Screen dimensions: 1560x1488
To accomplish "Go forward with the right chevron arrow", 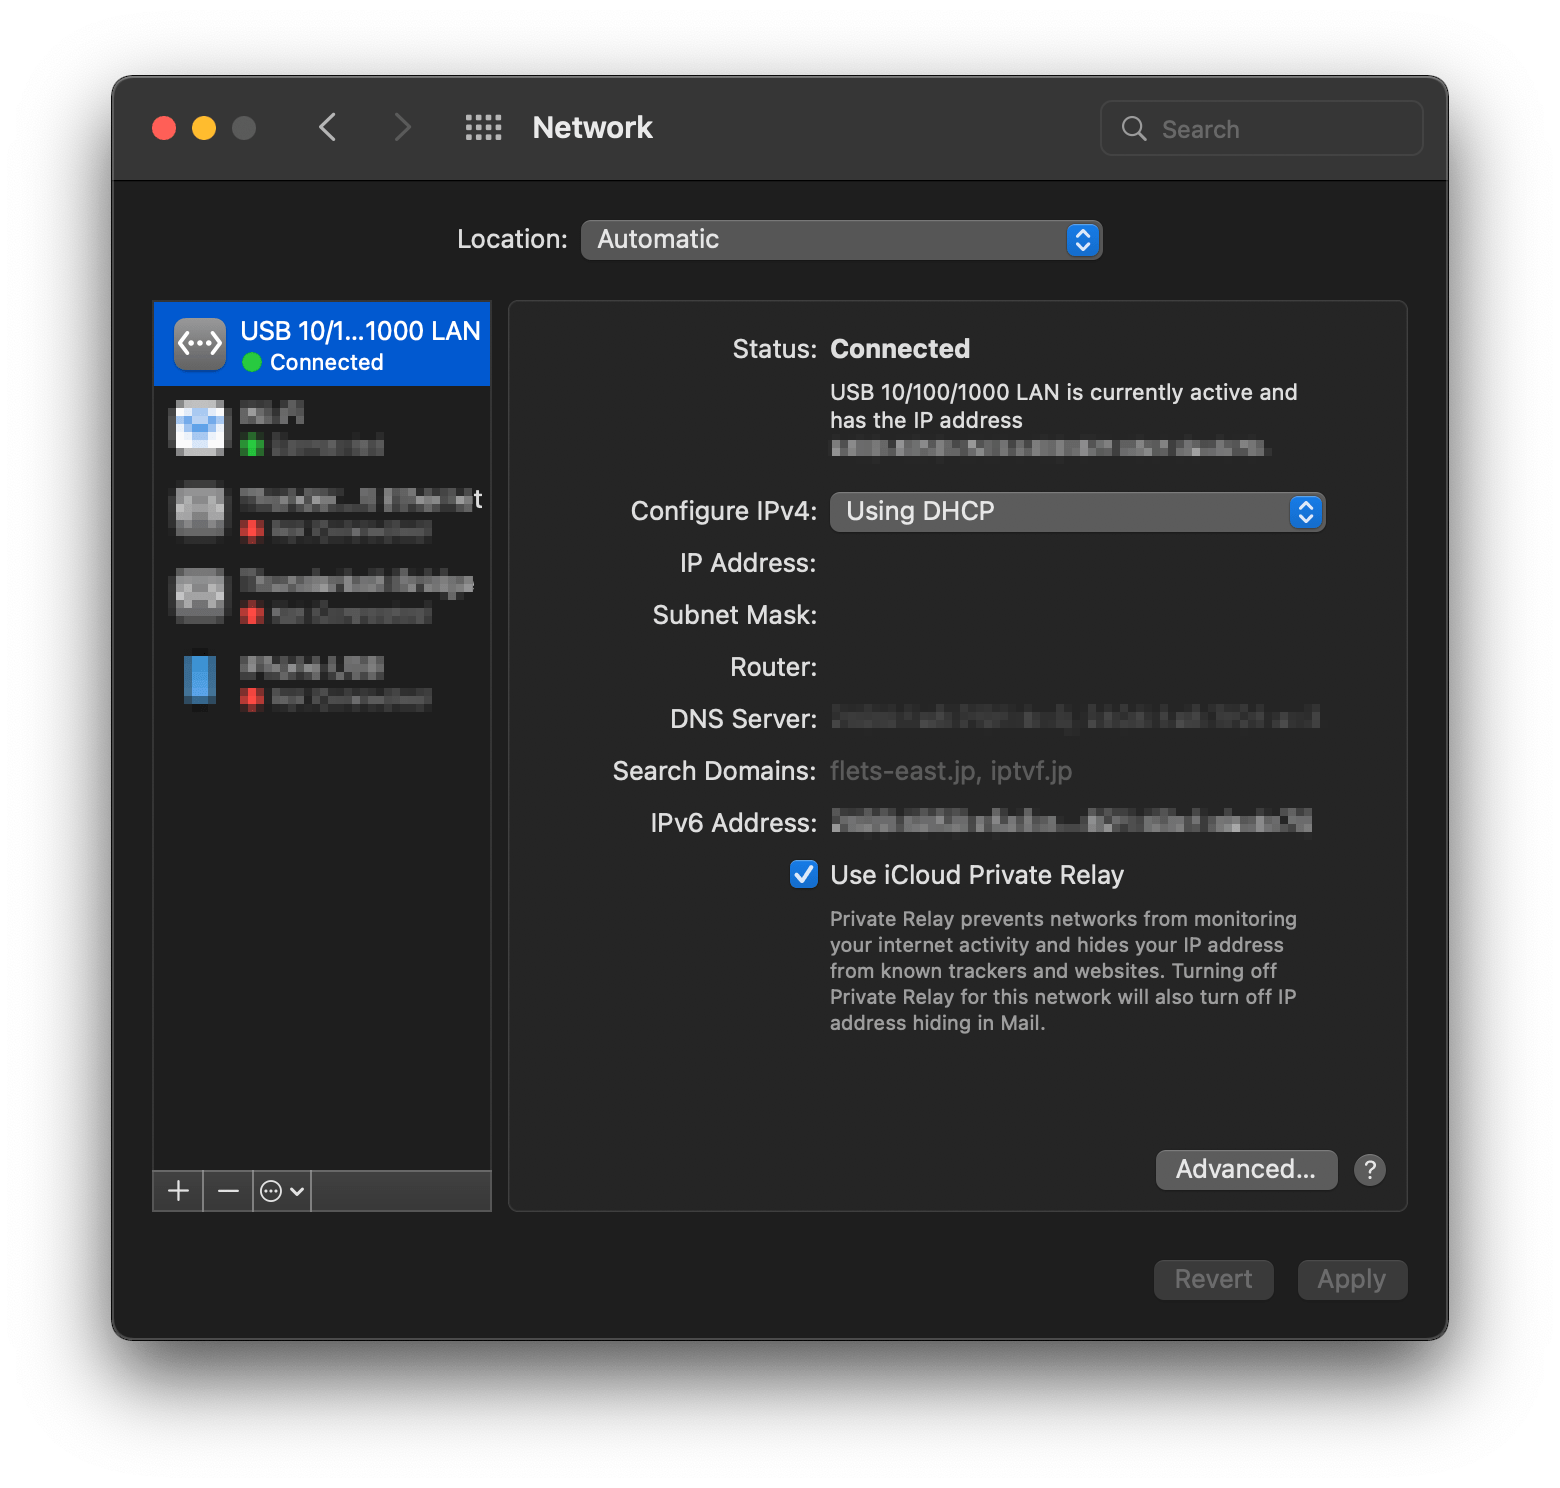I will 402,127.
